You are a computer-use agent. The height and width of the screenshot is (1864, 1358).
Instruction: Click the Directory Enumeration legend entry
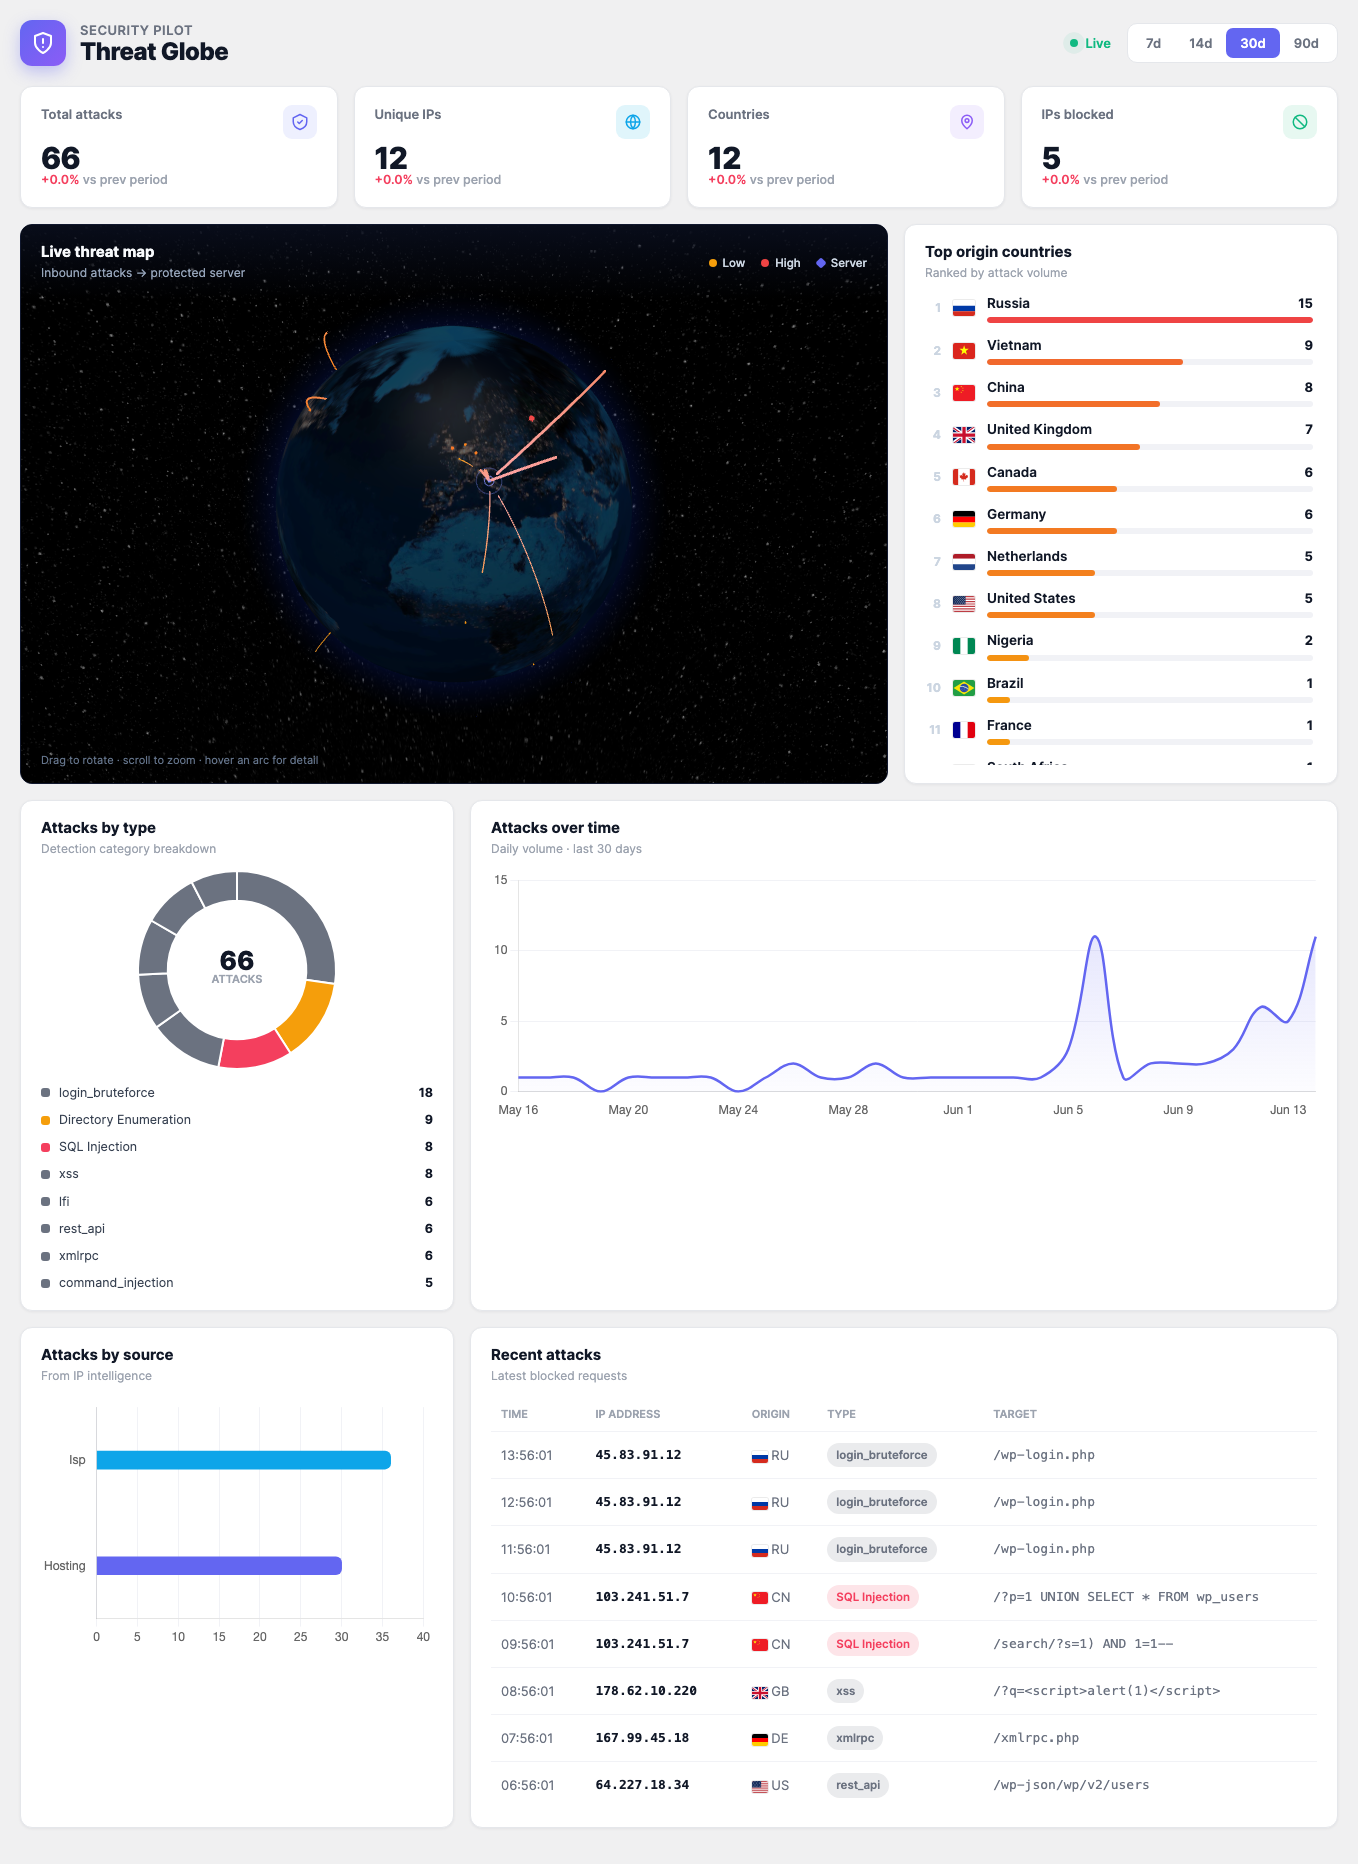(237, 1120)
